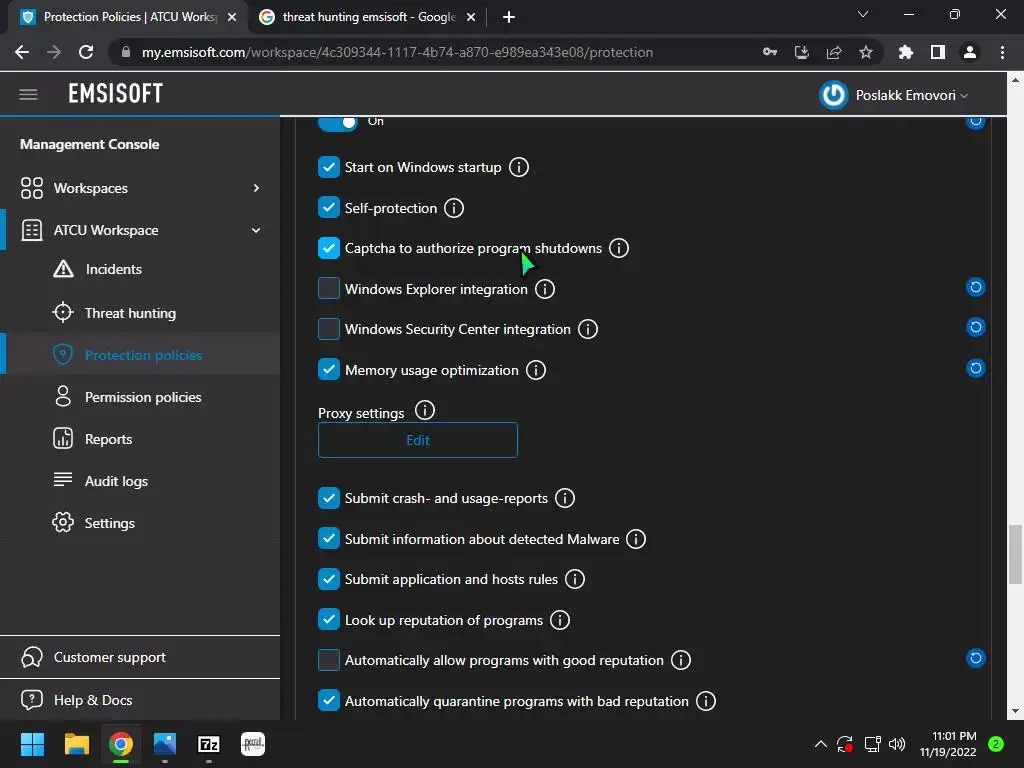This screenshot has height=768, width=1024.
Task: Open File Explorer from the taskbar
Action: [x=76, y=744]
